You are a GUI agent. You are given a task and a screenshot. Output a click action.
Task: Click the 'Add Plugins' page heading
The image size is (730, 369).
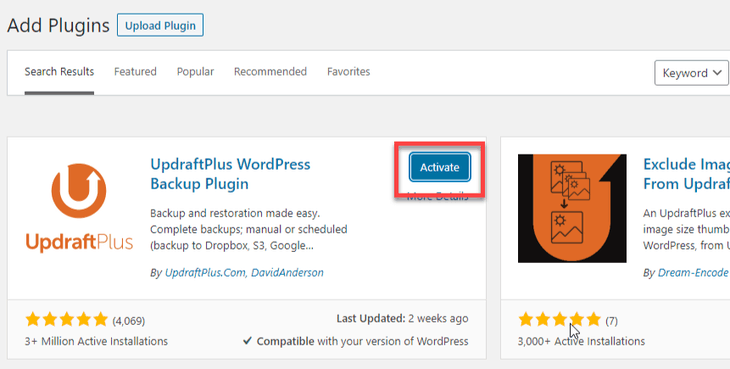point(58,25)
